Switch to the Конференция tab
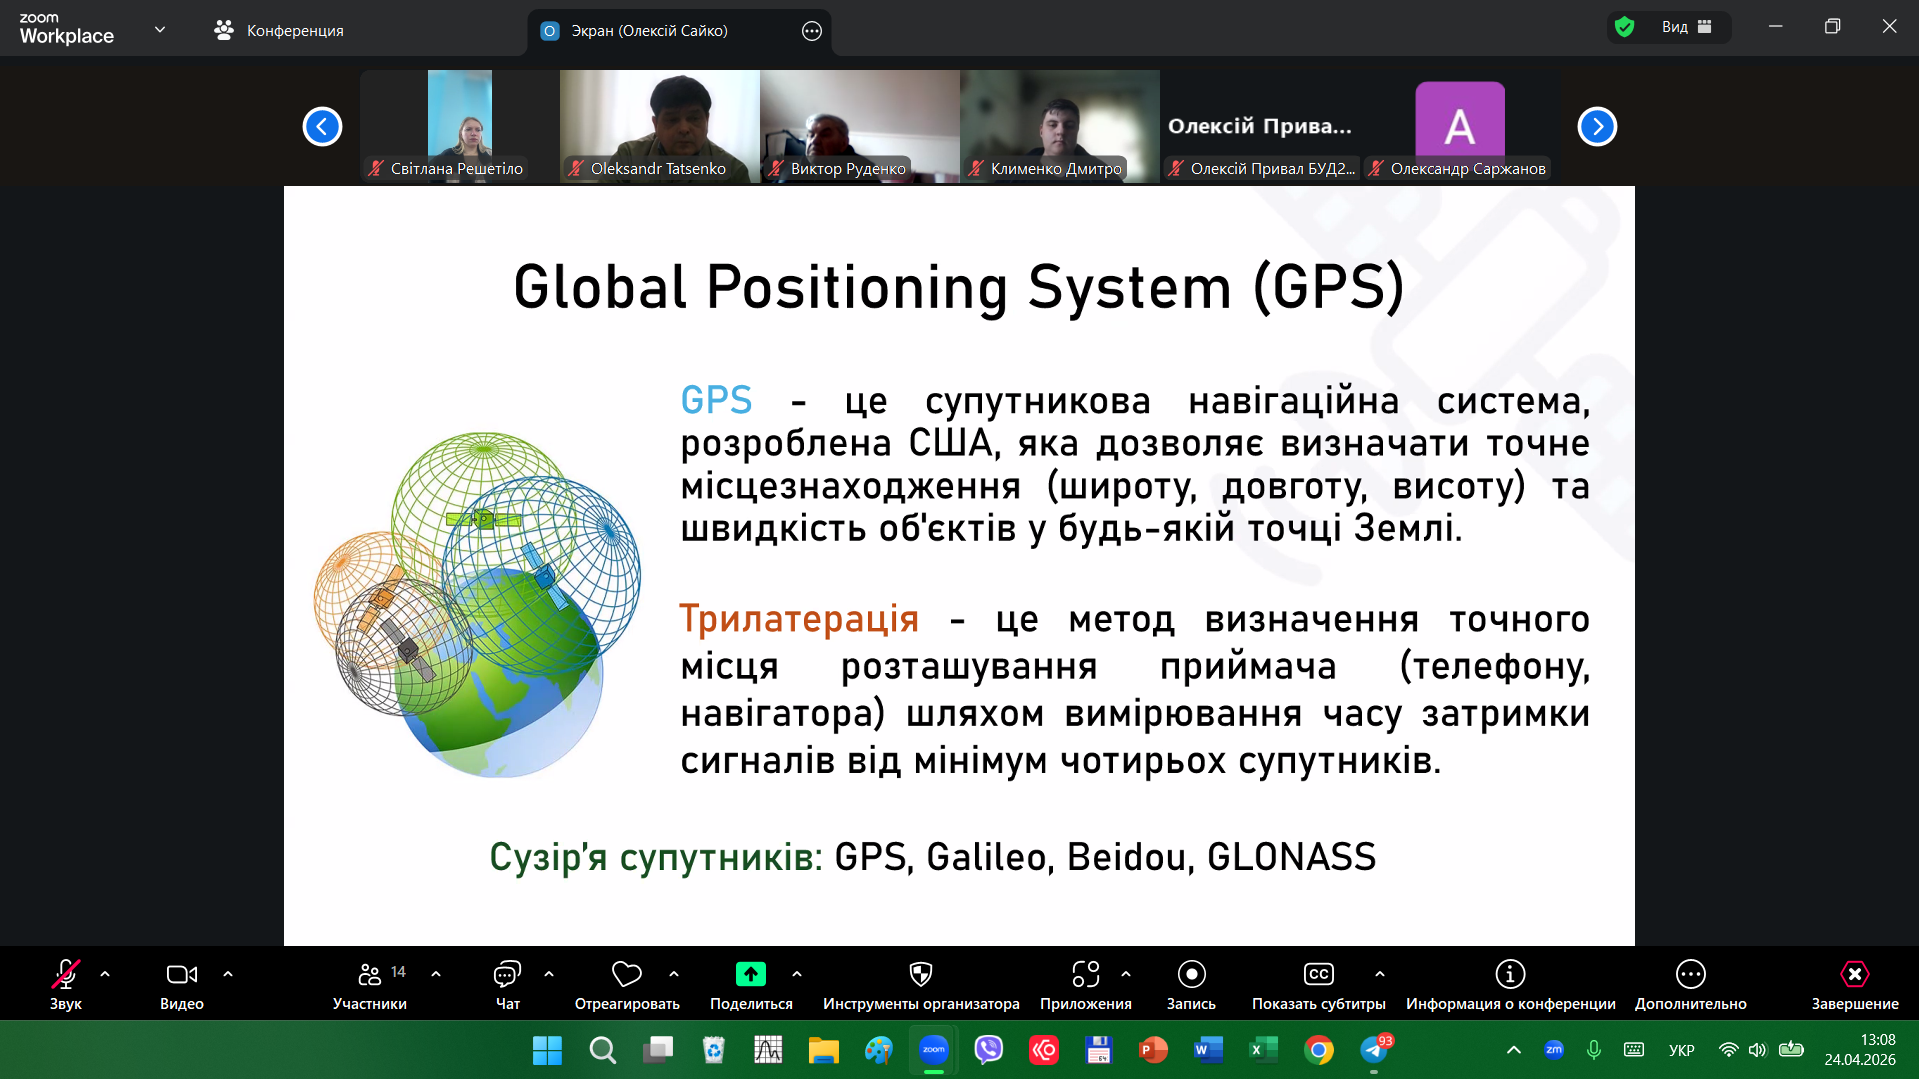The height and width of the screenshot is (1079, 1919). [280, 31]
